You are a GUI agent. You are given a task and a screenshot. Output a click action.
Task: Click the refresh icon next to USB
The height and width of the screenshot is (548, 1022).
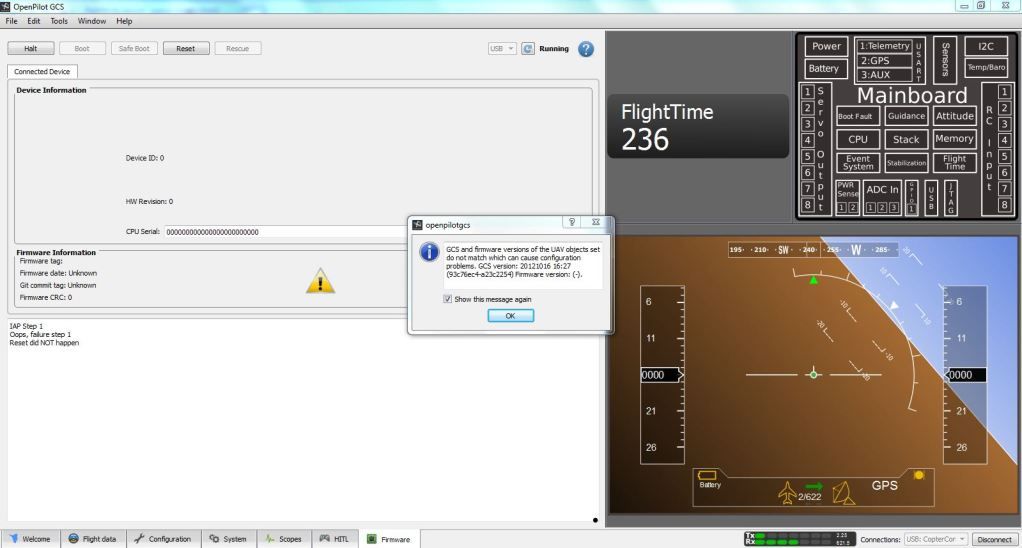click(x=528, y=49)
